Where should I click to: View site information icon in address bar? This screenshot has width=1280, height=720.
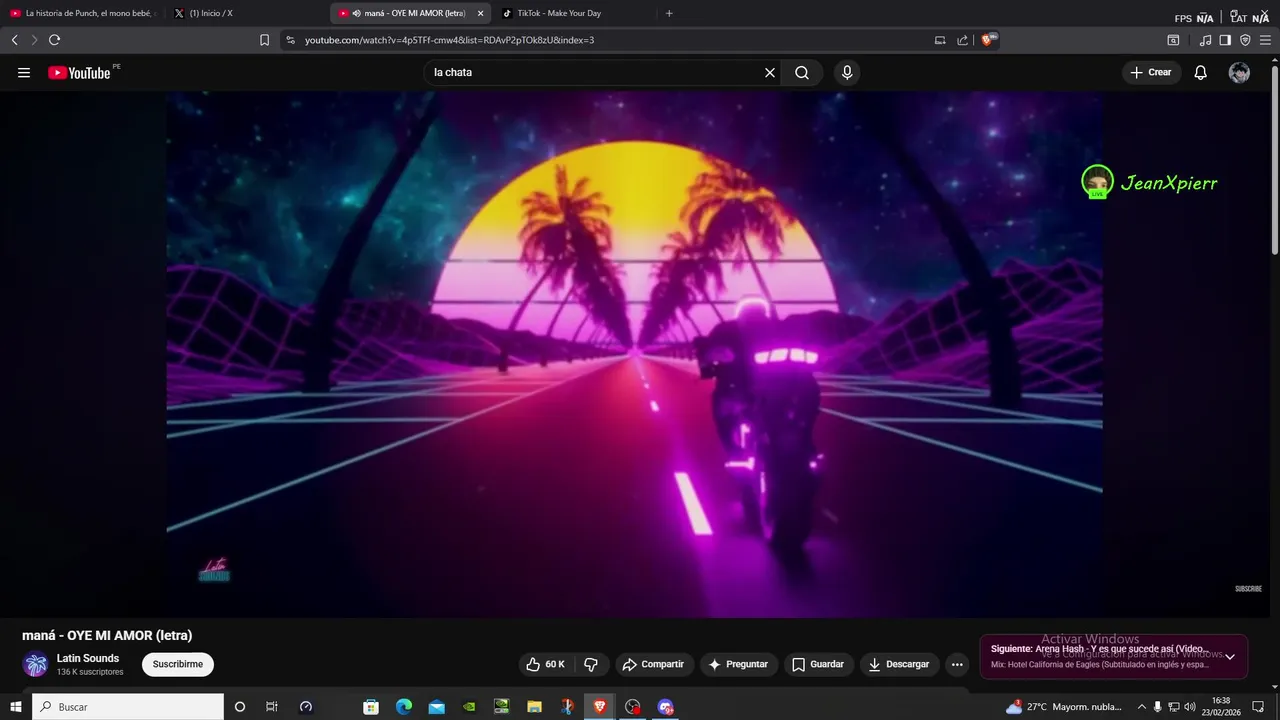[x=291, y=40]
